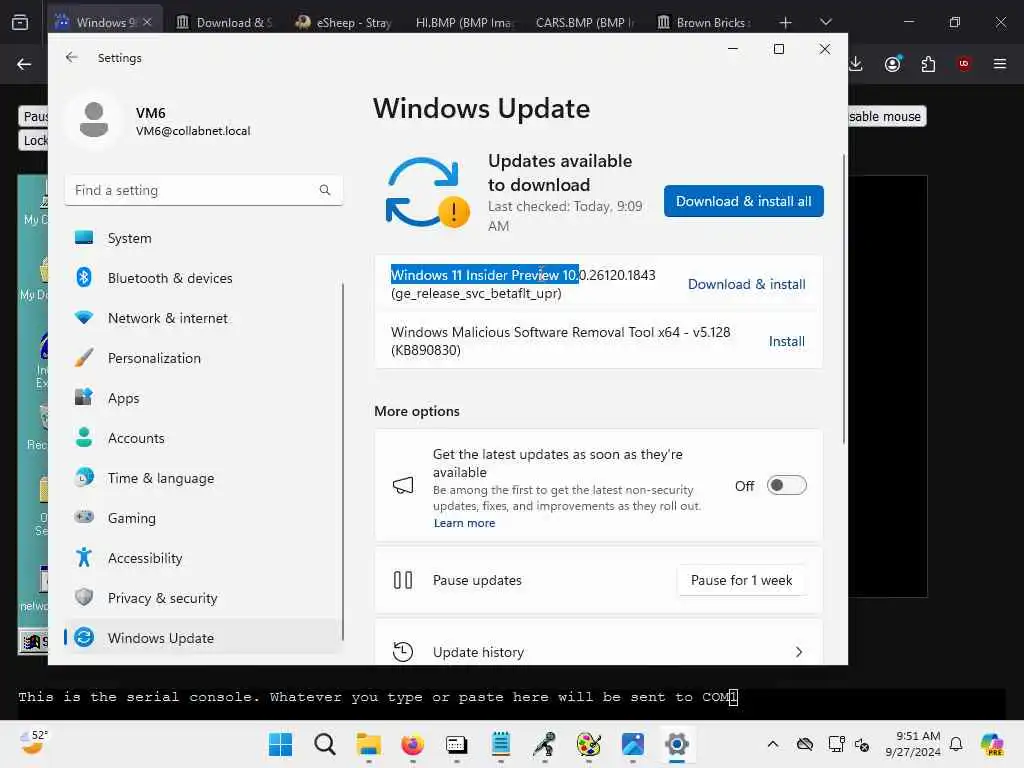1024x768 pixels.
Task: Click Windows Update sync status icon
Action: [427, 192]
